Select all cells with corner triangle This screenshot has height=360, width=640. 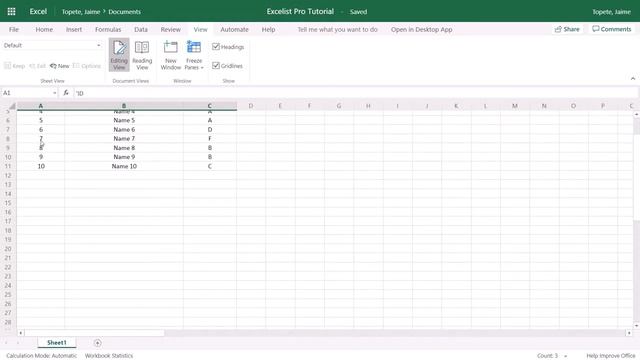(x=12, y=106)
